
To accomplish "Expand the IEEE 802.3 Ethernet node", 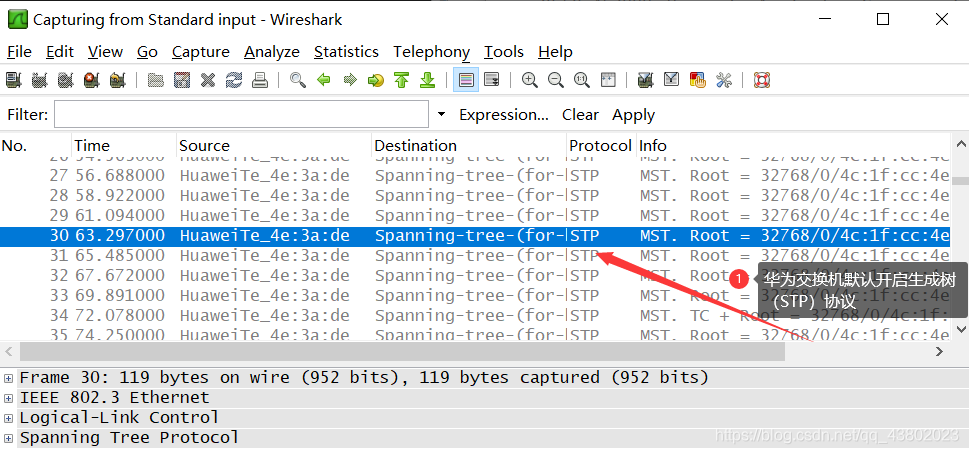I will (x=9, y=398).
